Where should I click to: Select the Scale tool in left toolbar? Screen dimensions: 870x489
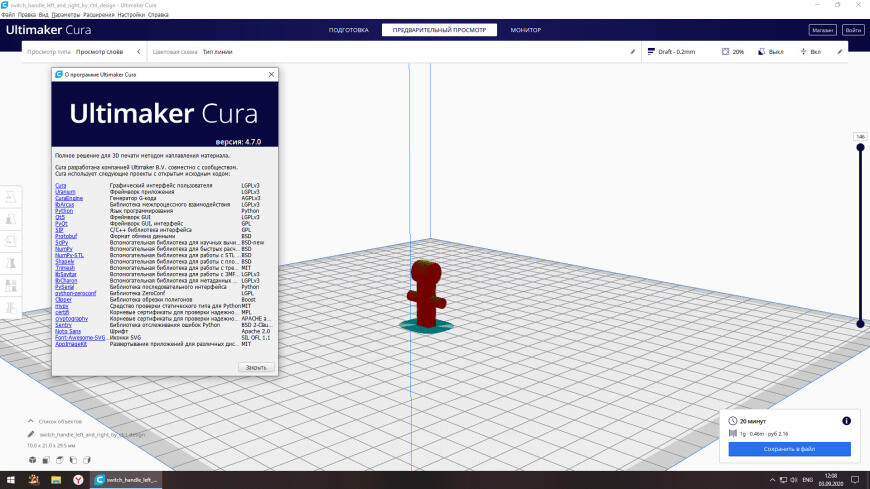pos(11,219)
